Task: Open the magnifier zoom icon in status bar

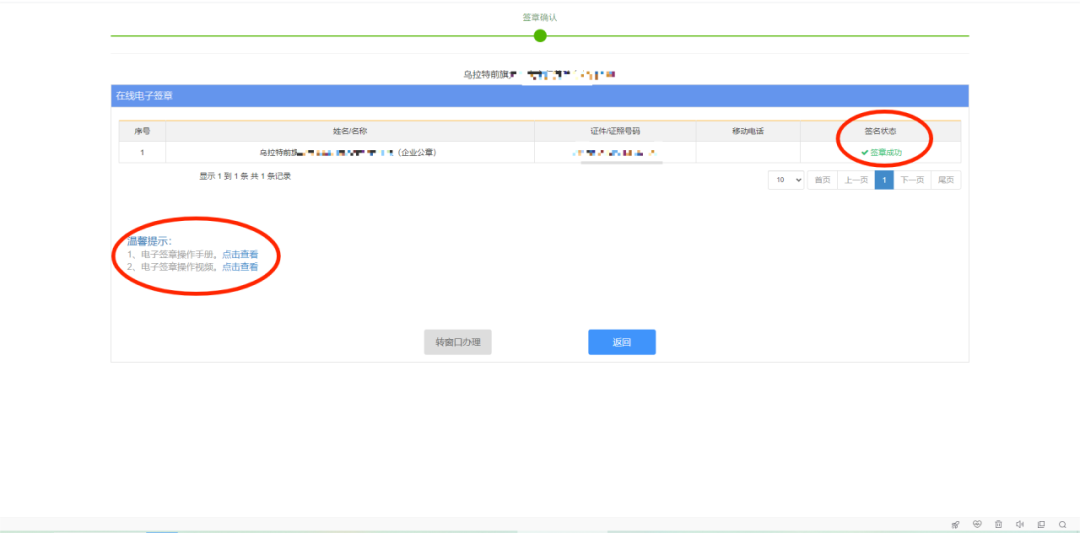Action: (x=1063, y=525)
